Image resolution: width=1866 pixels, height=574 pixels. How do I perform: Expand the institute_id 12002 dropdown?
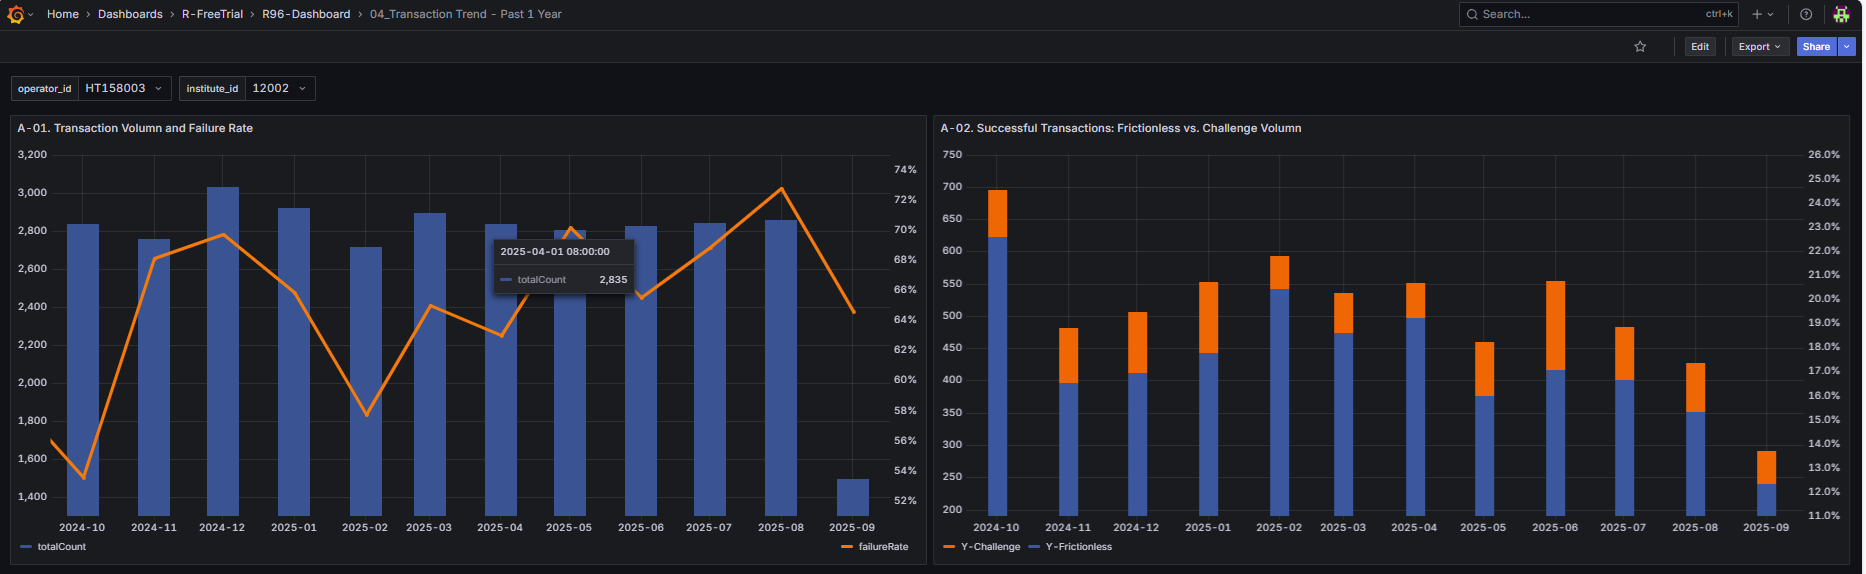tap(279, 89)
